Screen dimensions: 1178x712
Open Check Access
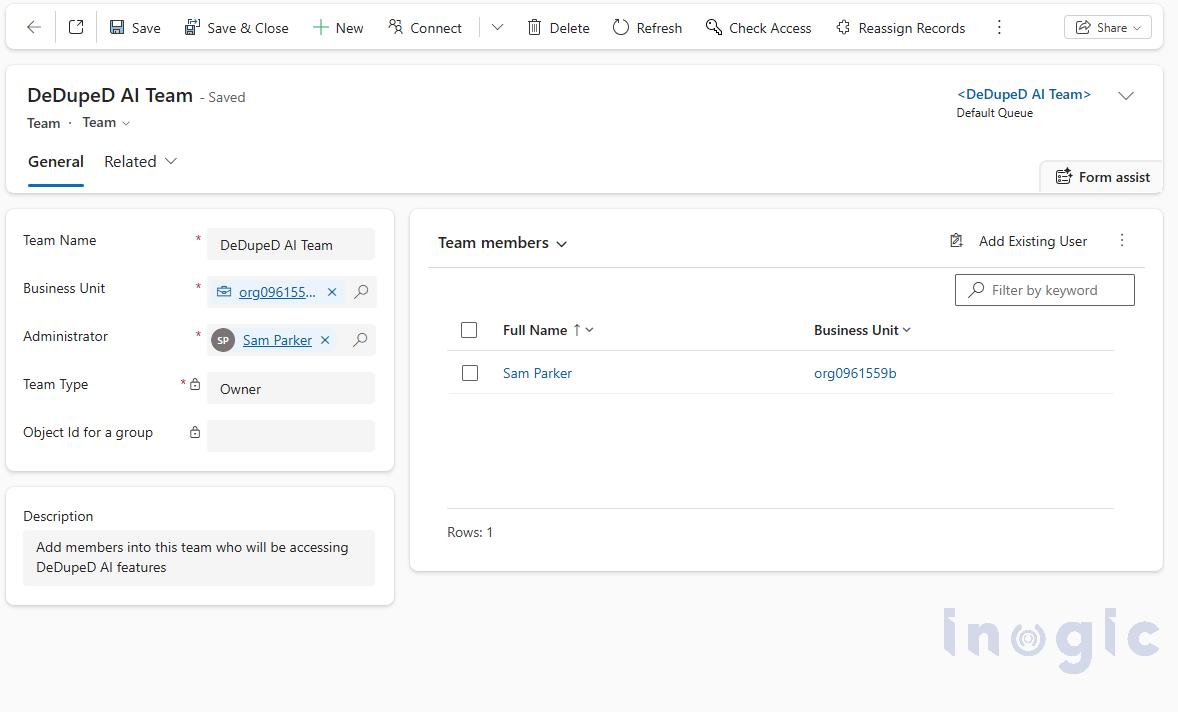tap(758, 28)
